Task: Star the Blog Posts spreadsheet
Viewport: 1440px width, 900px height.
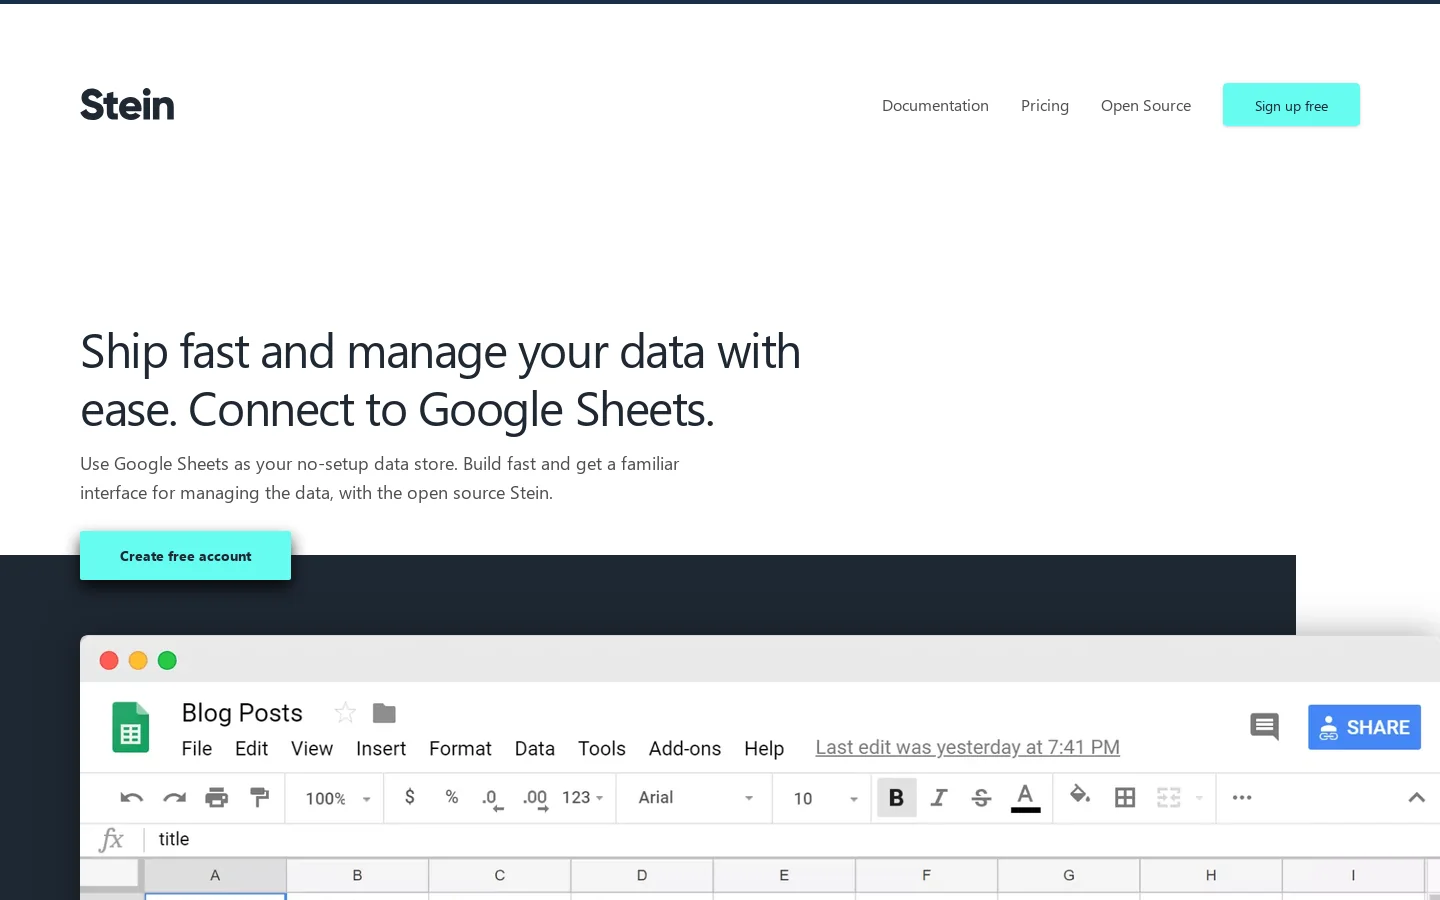Action: [x=345, y=713]
